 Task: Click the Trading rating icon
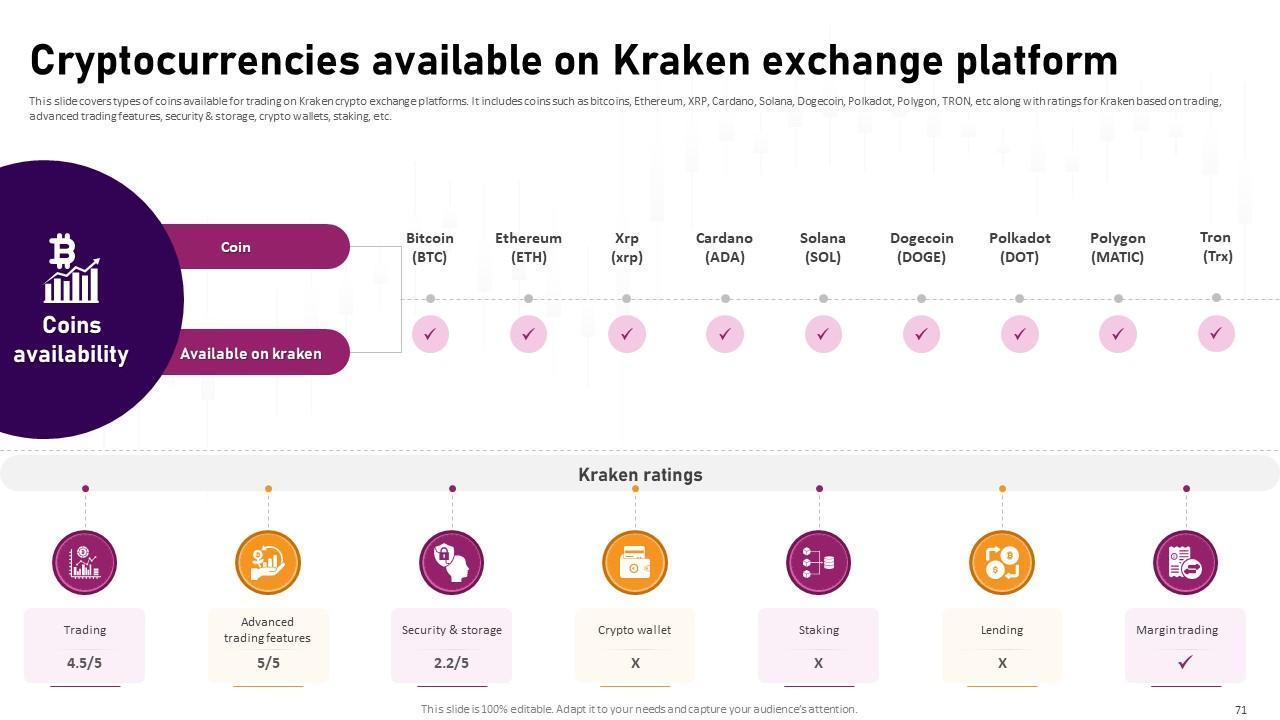pos(85,562)
